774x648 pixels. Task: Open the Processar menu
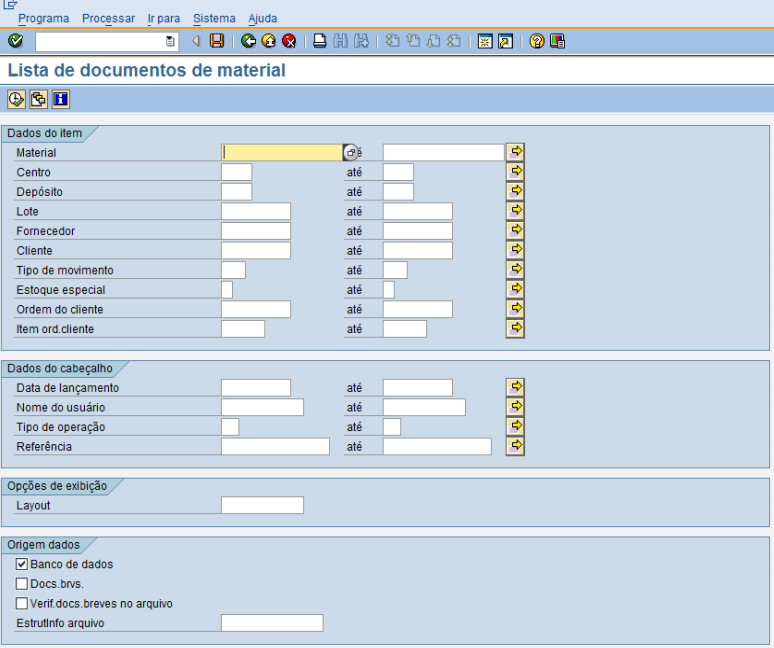click(108, 18)
